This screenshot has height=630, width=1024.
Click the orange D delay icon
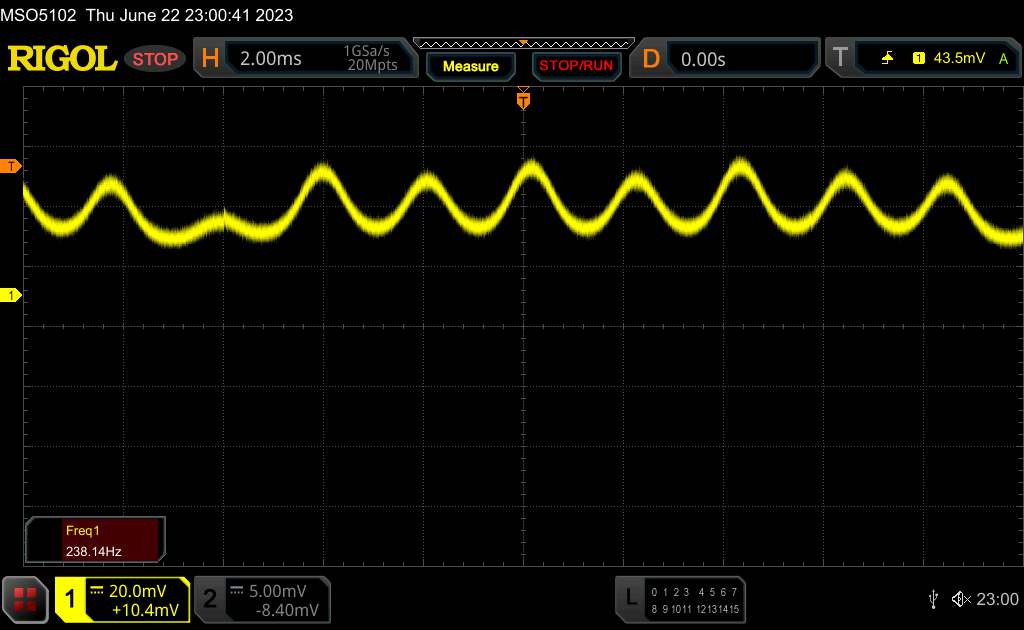(651, 59)
